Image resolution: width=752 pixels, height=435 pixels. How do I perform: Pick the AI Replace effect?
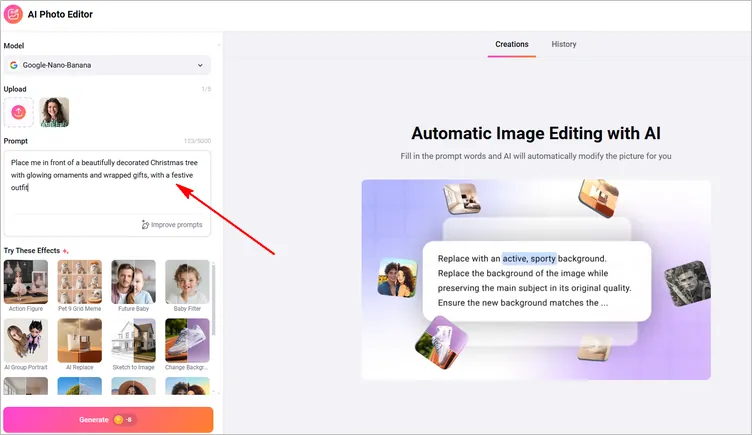(x=79, y=340)
